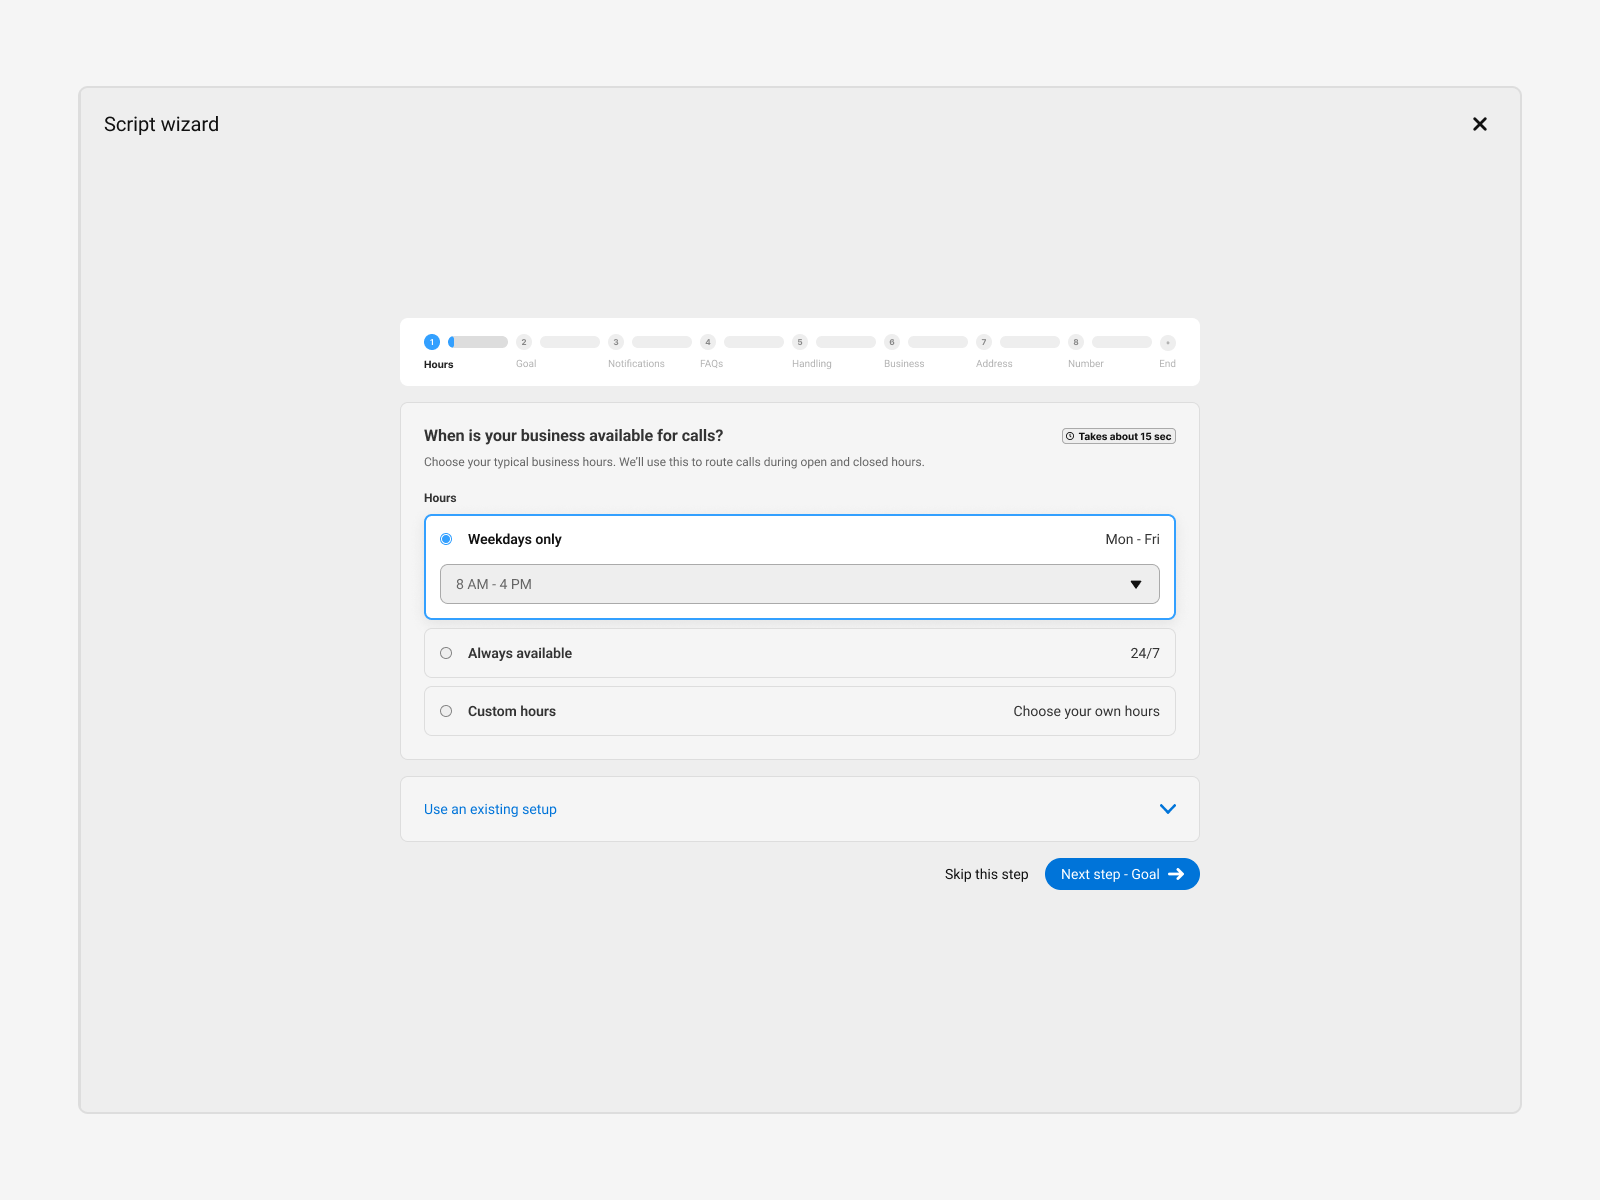The image size is (1600, 1200).
Task: Click the End step dot
Action: [x=1168, y=342]
